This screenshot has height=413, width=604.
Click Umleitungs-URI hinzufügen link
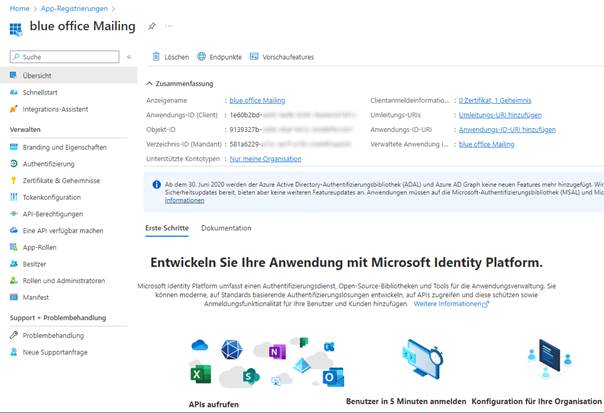[x=500, y=115]
